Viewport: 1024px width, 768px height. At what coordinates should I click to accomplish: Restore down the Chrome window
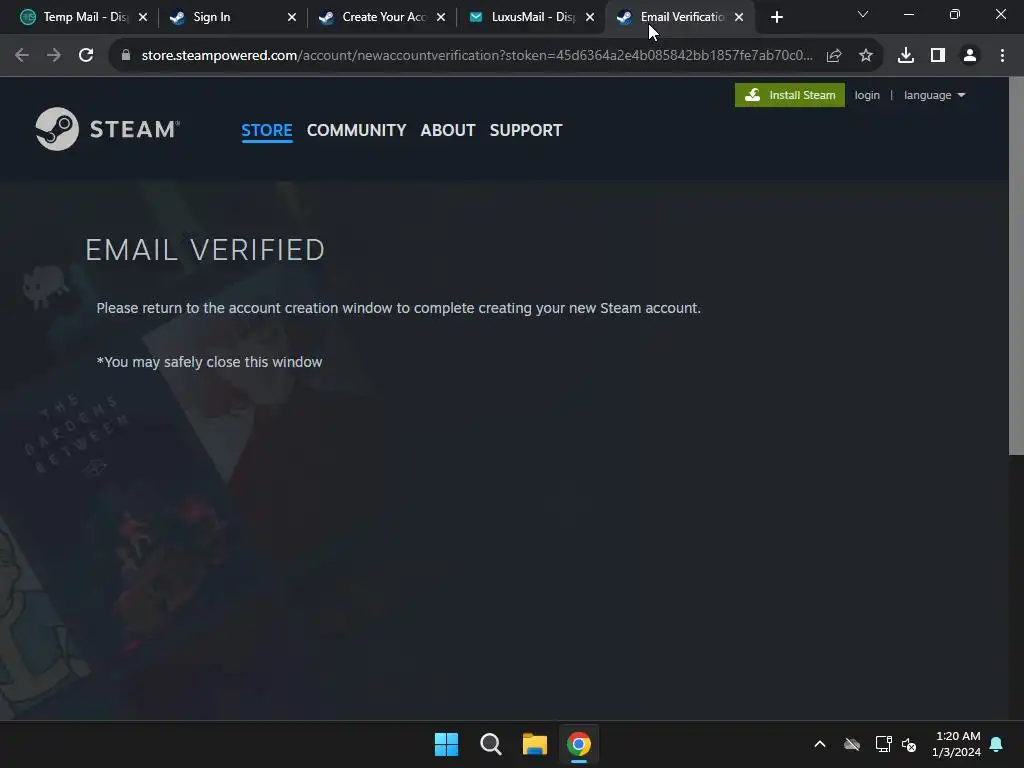(954, 14)
